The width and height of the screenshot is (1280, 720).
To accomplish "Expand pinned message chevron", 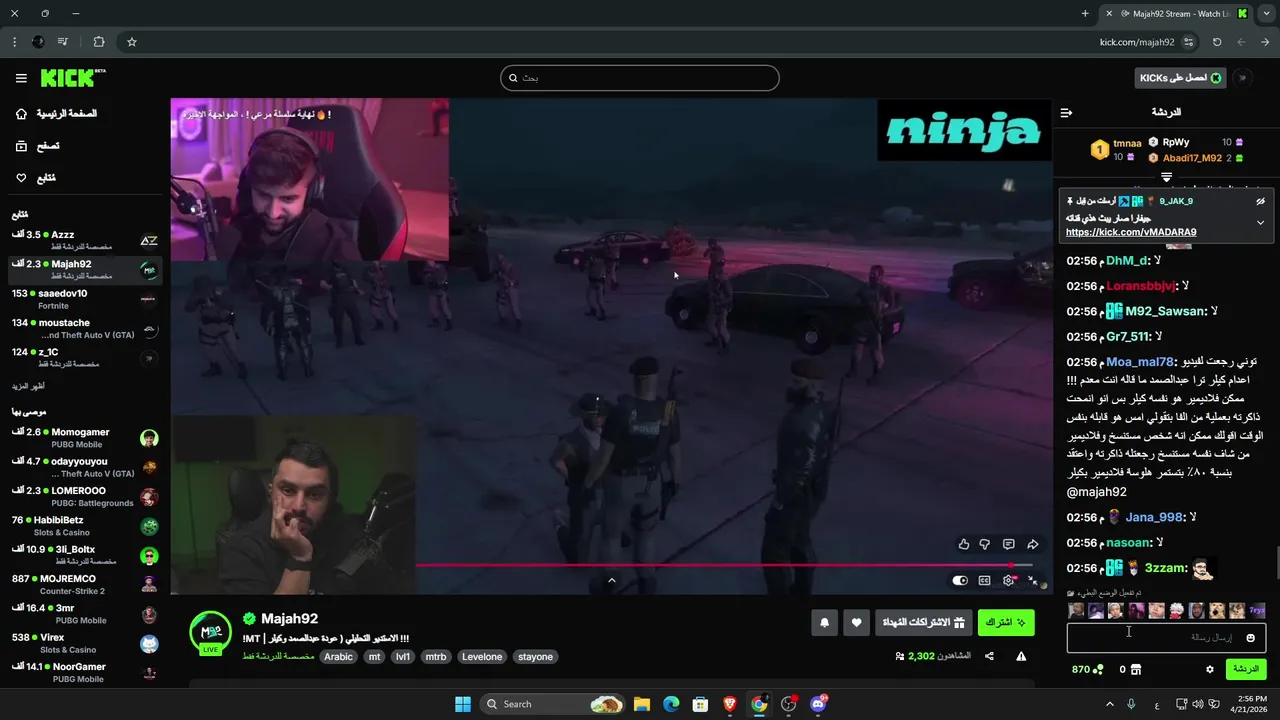I will point(1260,222).
